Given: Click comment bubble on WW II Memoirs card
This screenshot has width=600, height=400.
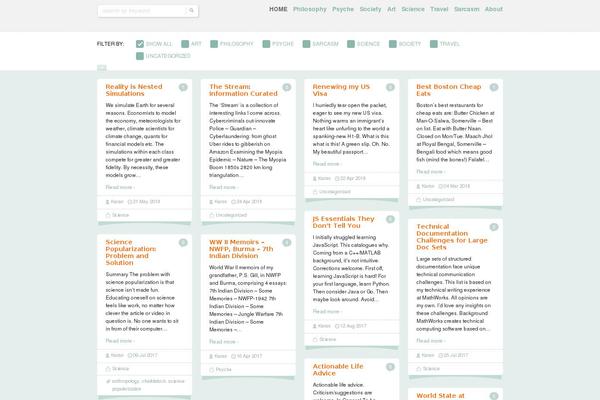Looking at the screenshot, I should click(287, 242).
